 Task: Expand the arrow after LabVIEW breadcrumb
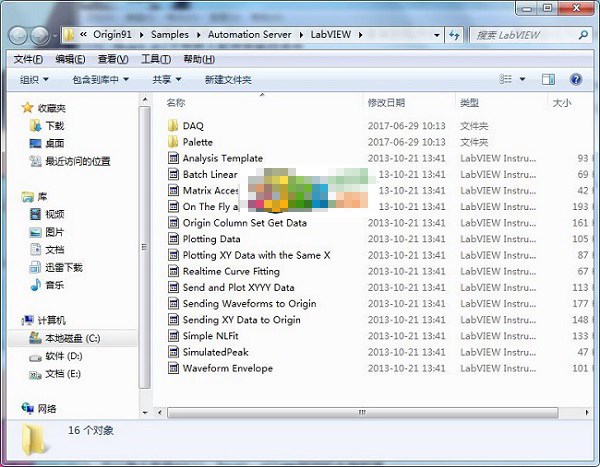[x=360, y=35]
